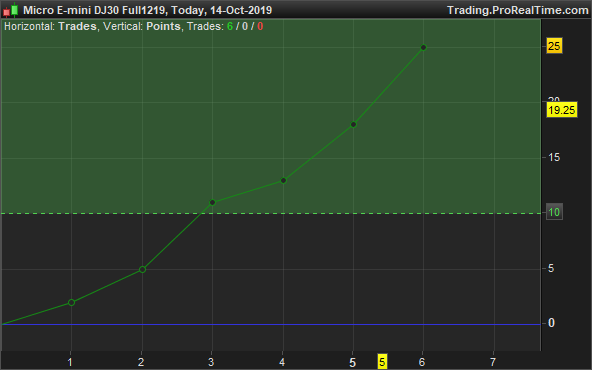Click the green winning trades count 6

tap(230, 26)
